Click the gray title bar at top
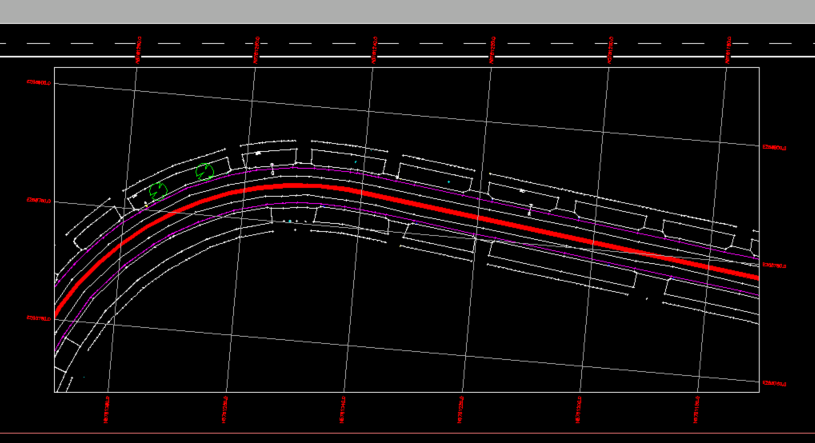 pyautogui.click(x=407, y=11)
